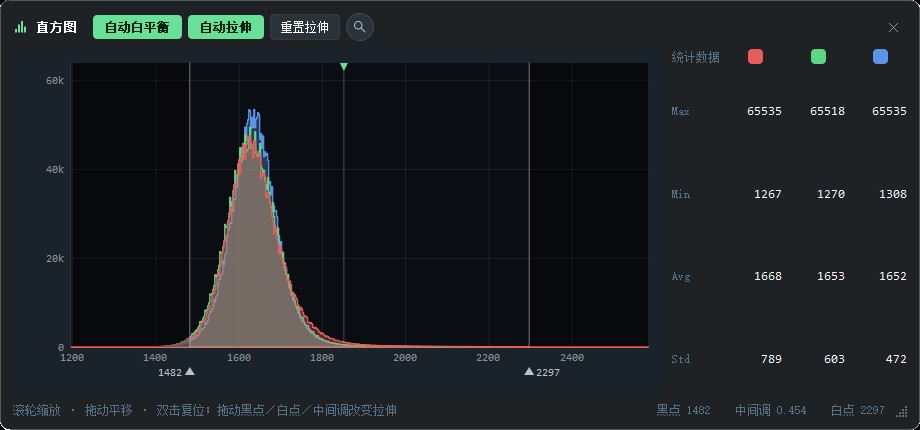The width and height of the screenshot is (920, 430).
Task: Click the blue Std value 472
Action: pyautogui.click(x=897, y=359)
